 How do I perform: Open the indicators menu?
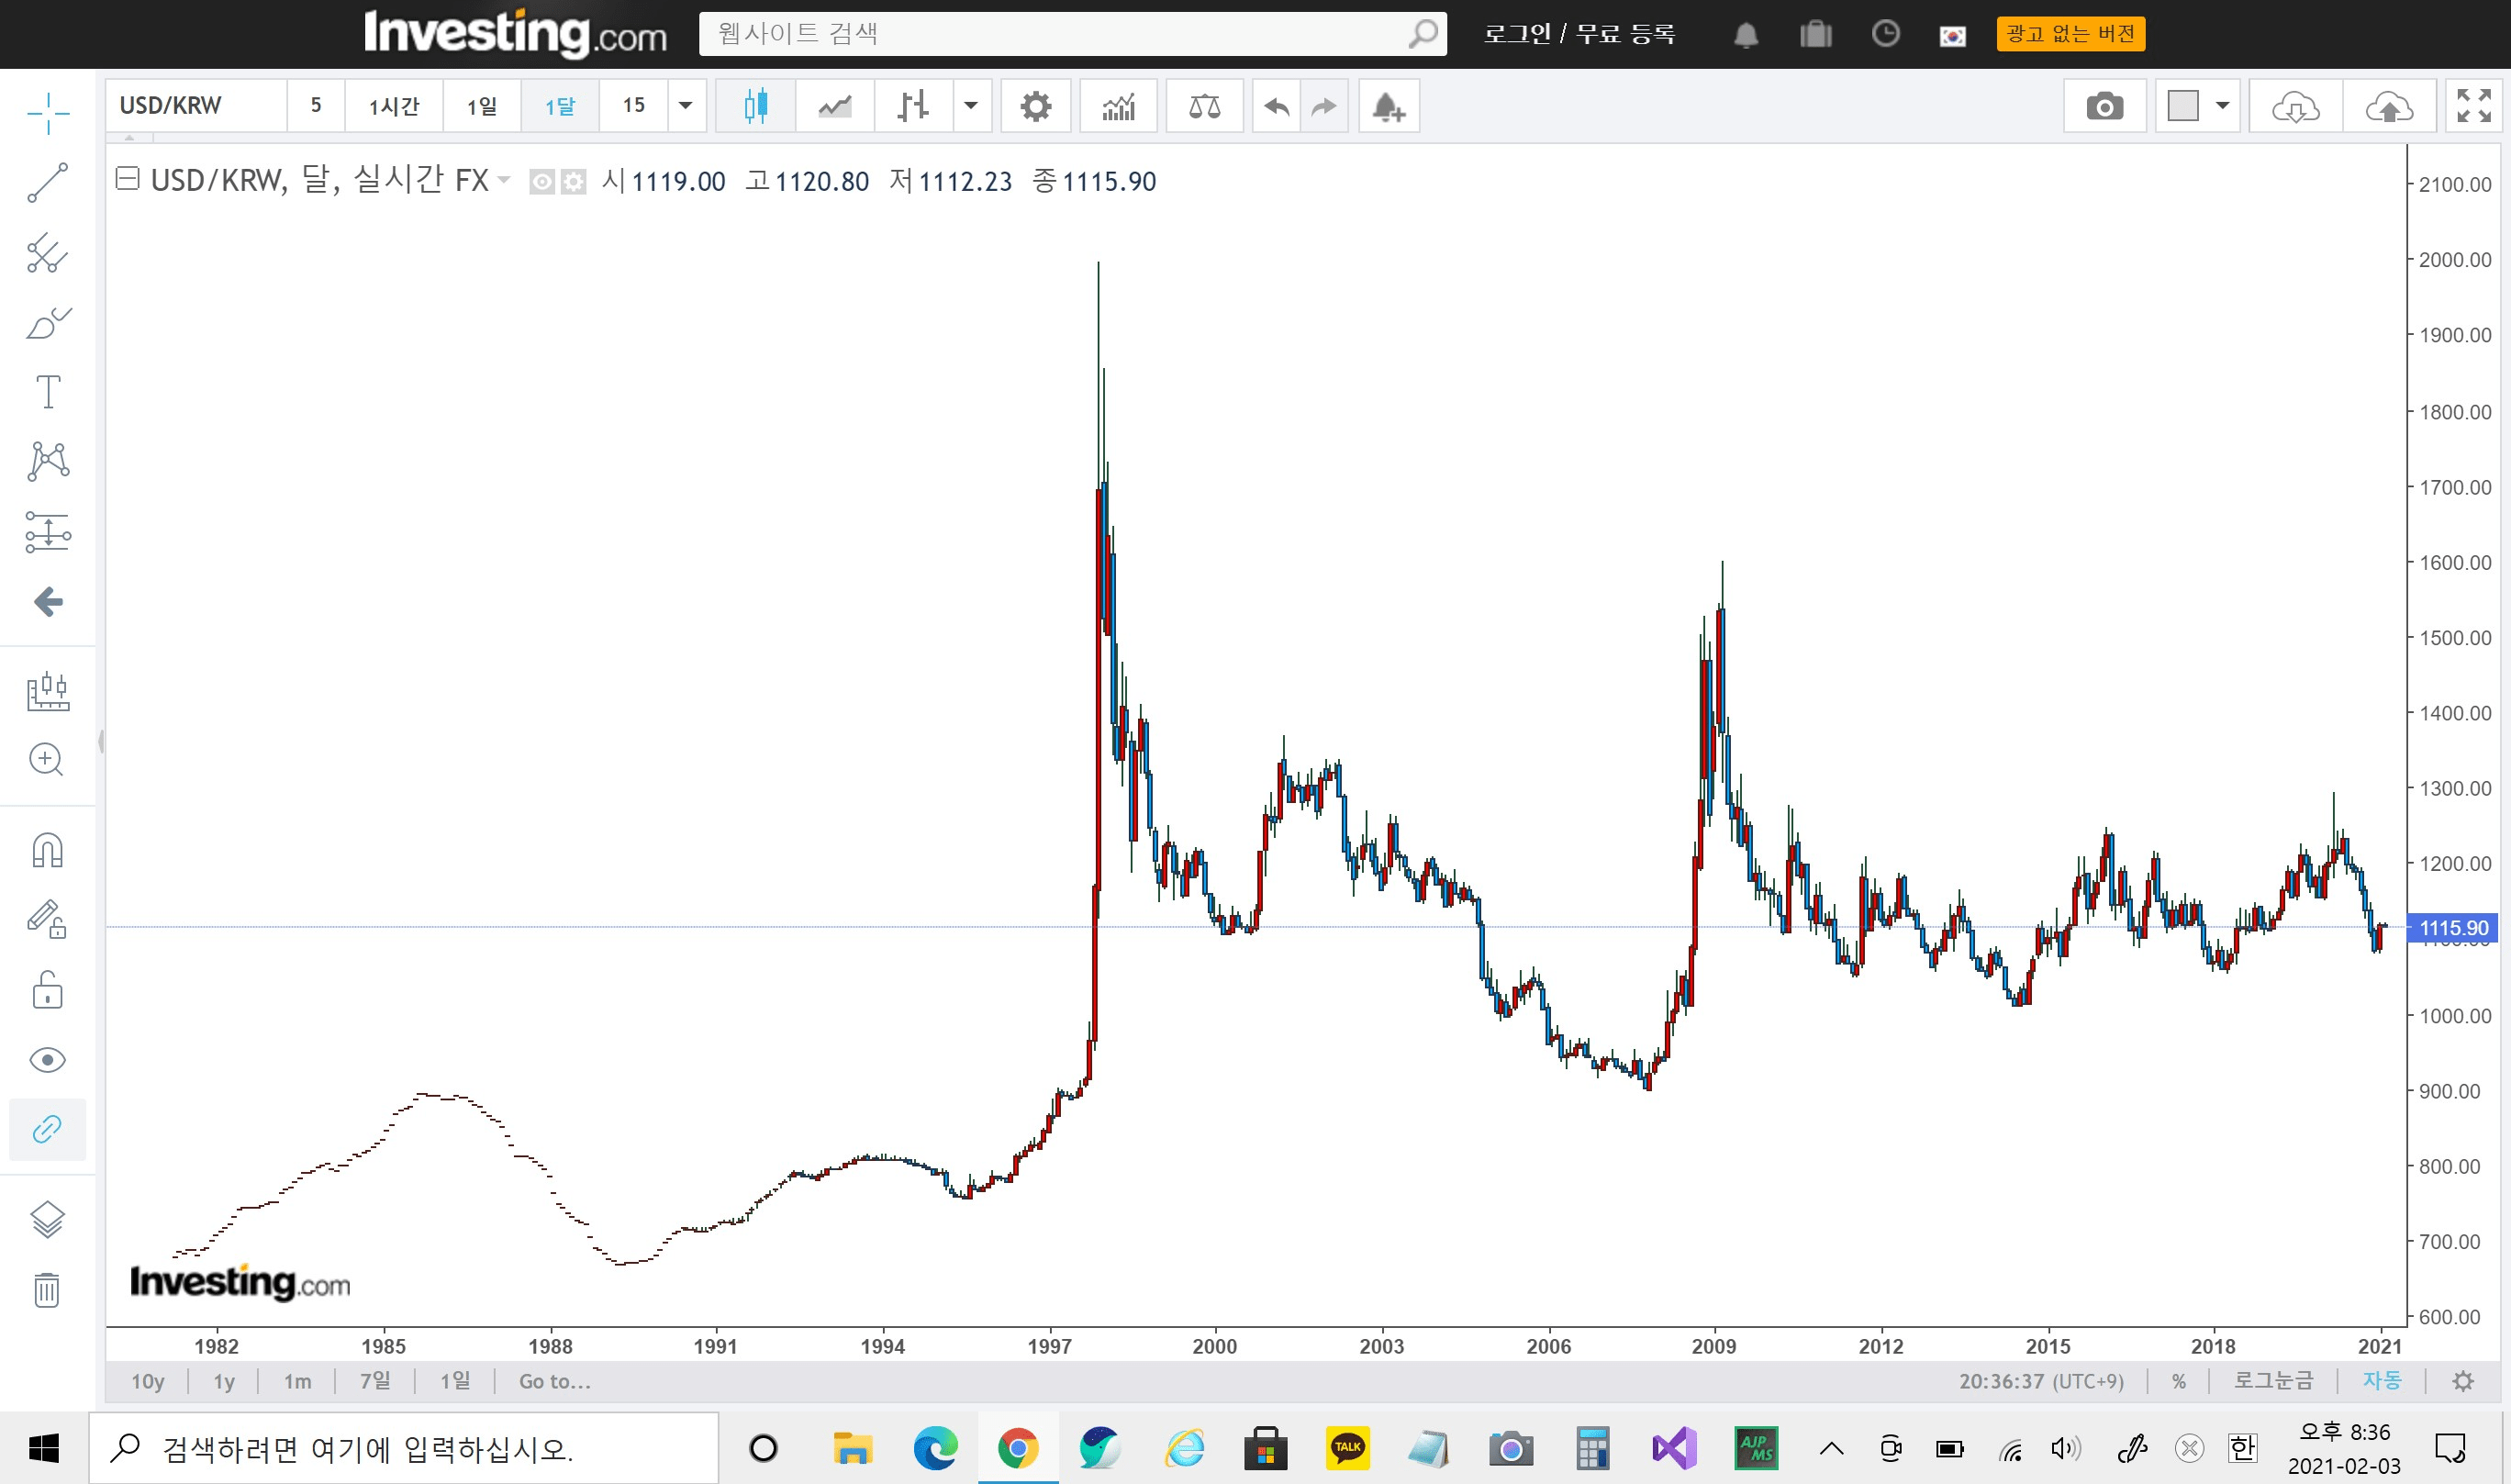(1119, 106)
